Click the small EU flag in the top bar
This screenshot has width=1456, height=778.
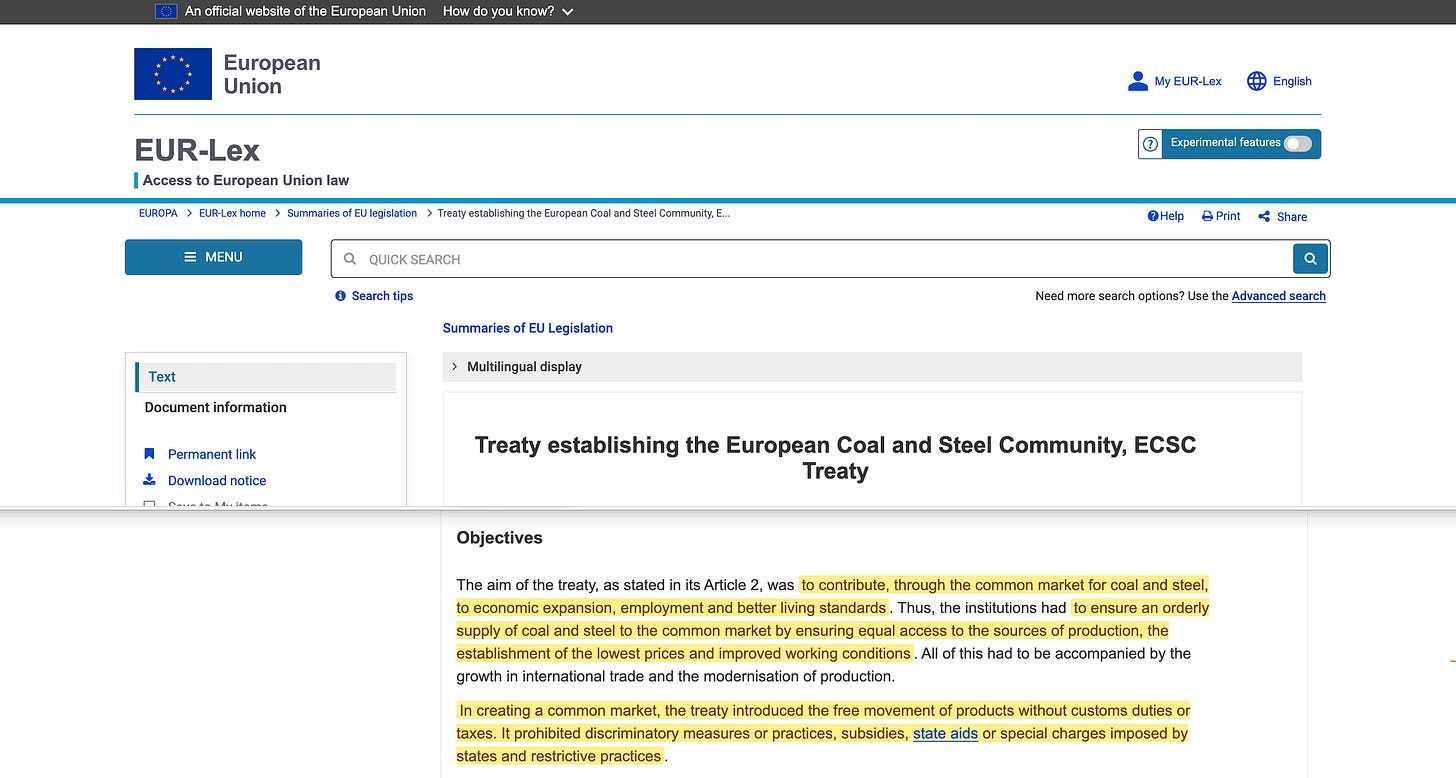pyautogui.click(x=166, y=11)
